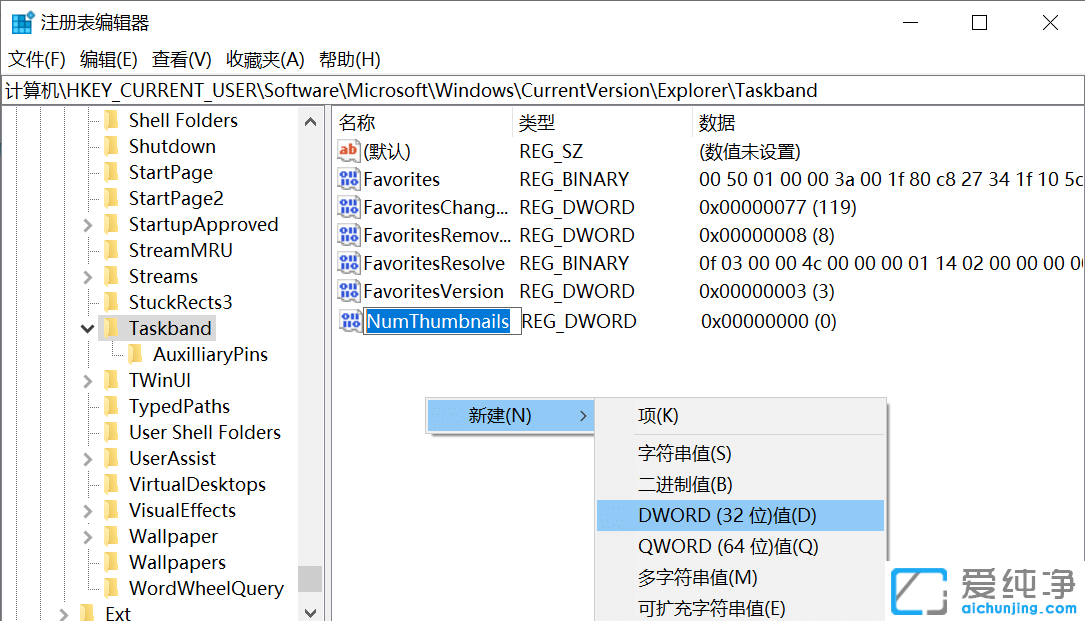The image size is (1085, 621).
Task: Click the 类型 column header
Action: [x=537, y=122]
